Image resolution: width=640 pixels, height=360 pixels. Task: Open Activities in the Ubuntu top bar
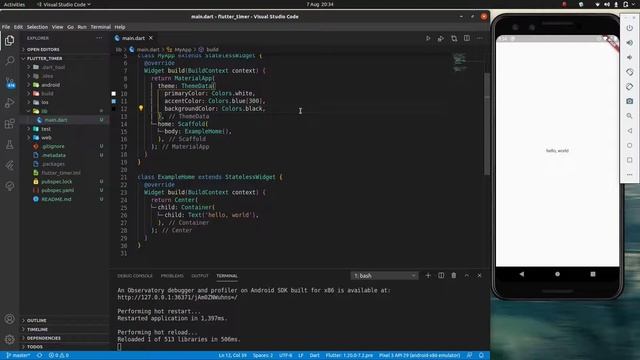point(14,4)
